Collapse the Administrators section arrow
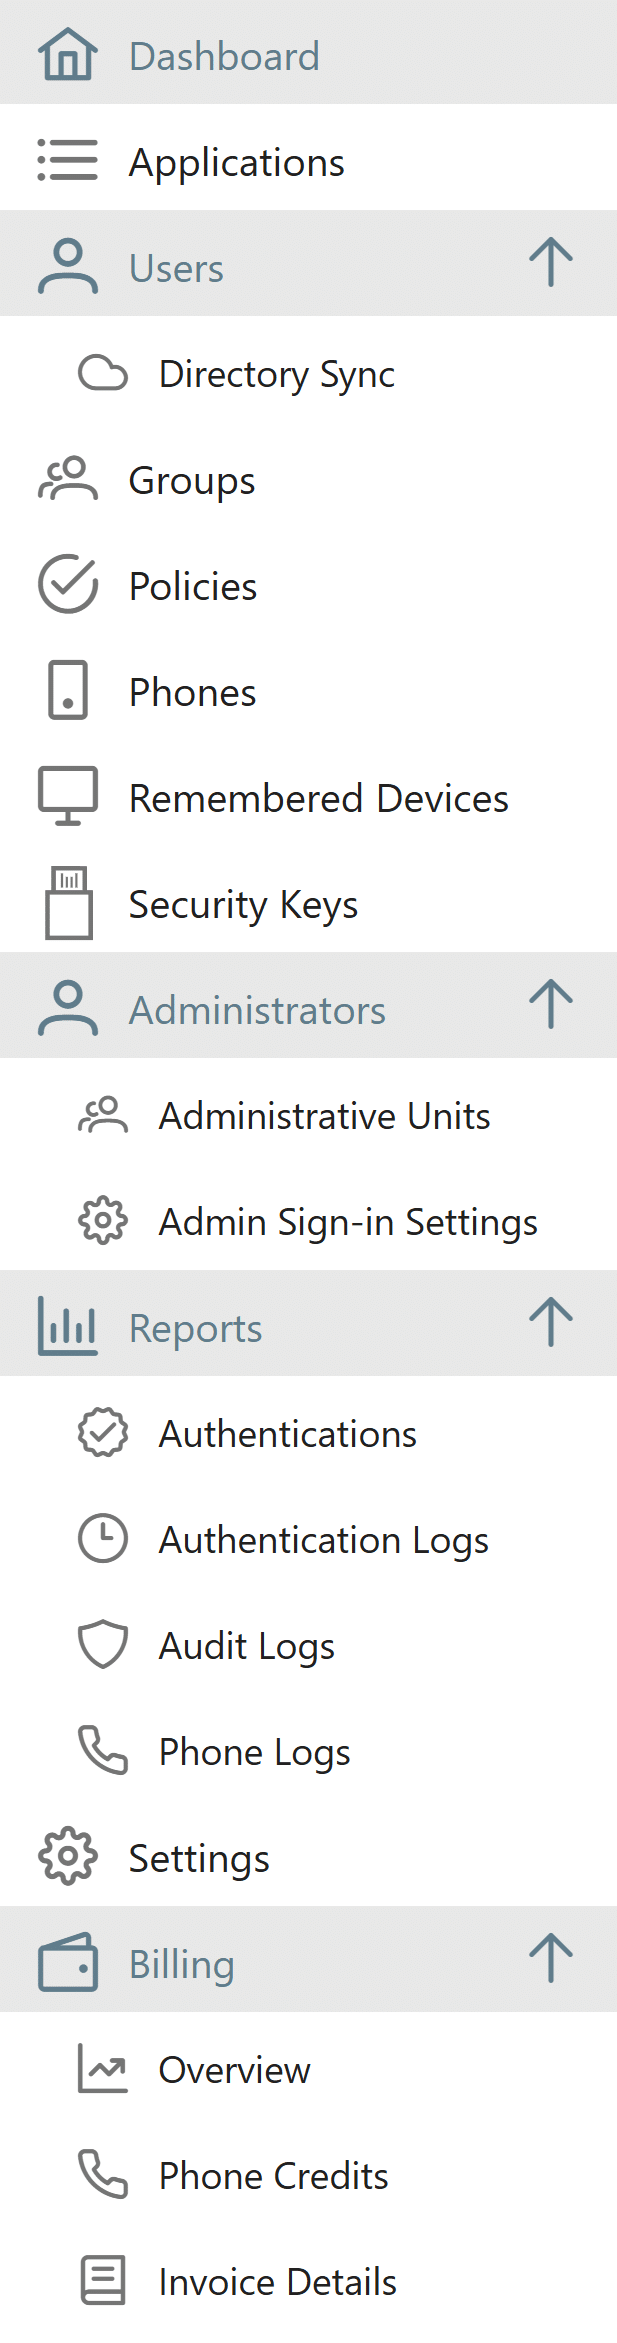617x2343 pixels. pos(551,1005)
